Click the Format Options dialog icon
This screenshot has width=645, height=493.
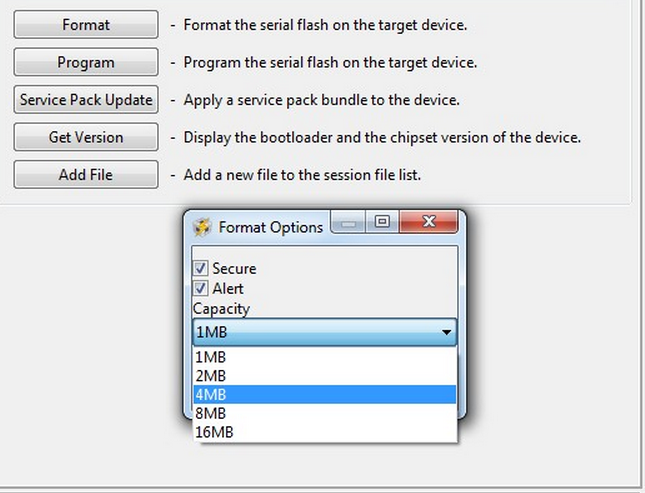point(203,227)
